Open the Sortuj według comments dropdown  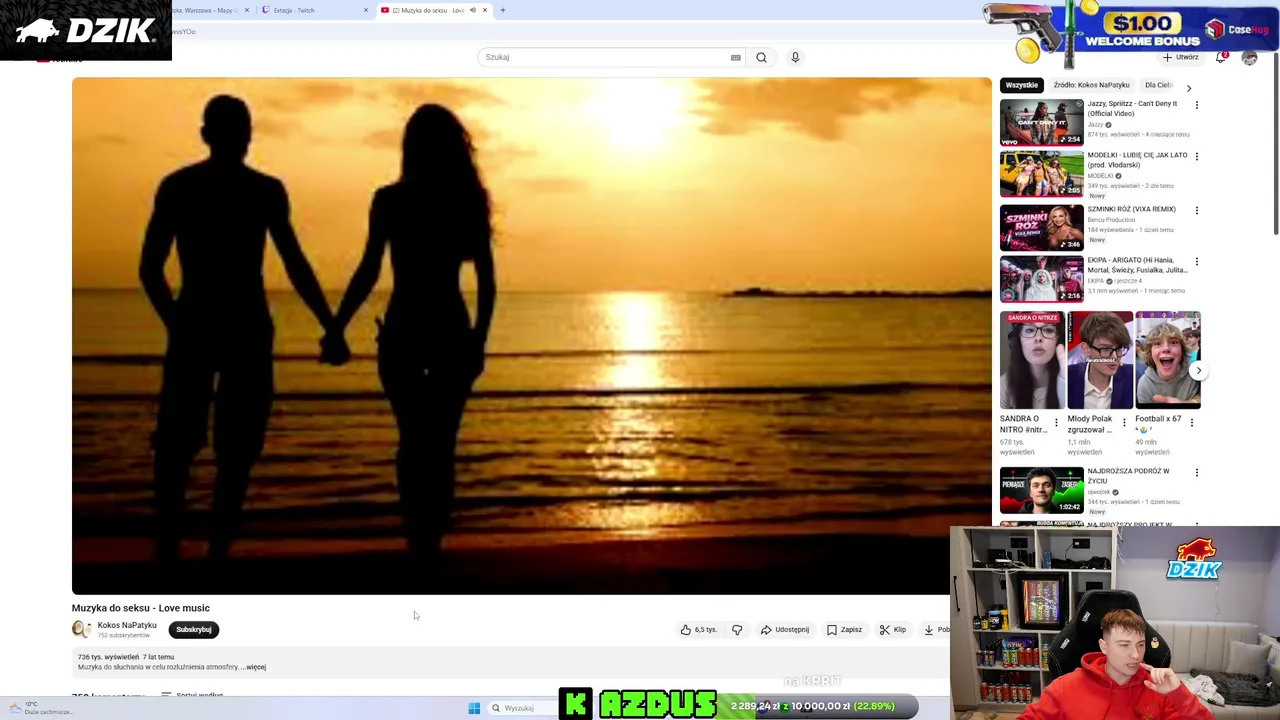(x=192, y=695)
